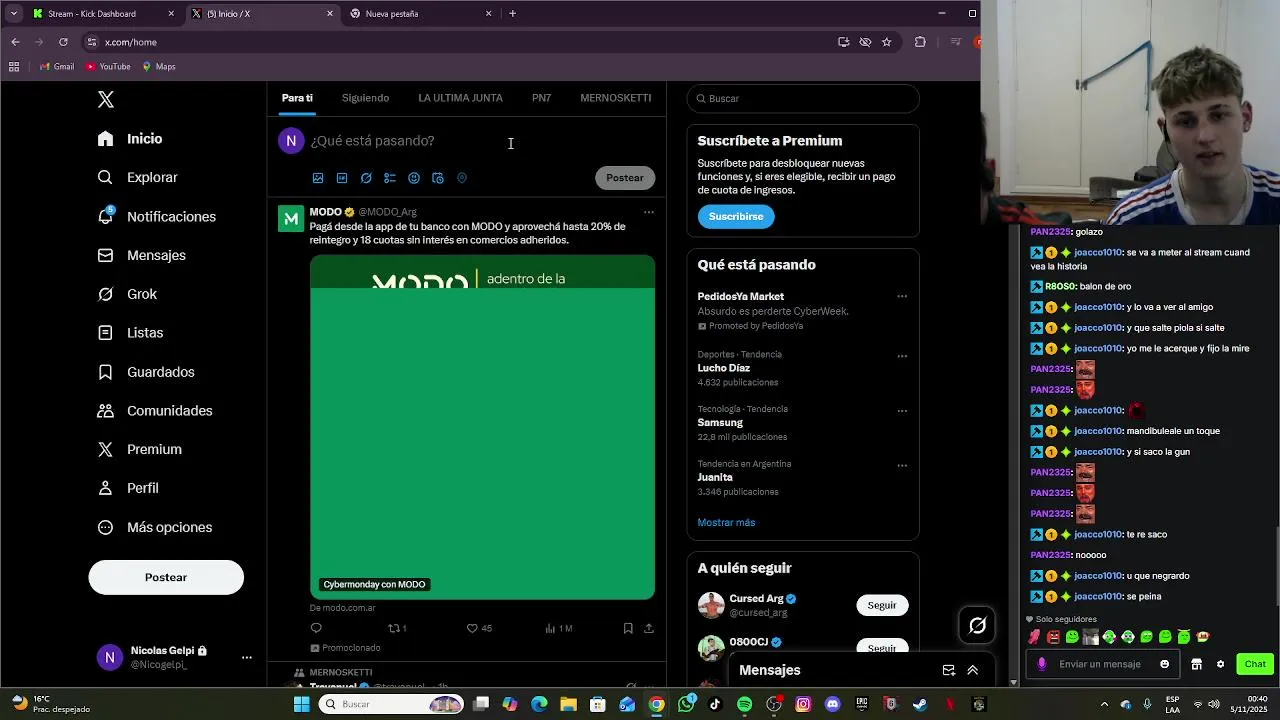
Task: Open Spotify from the taskbar
Action: (x=744, y=704)
